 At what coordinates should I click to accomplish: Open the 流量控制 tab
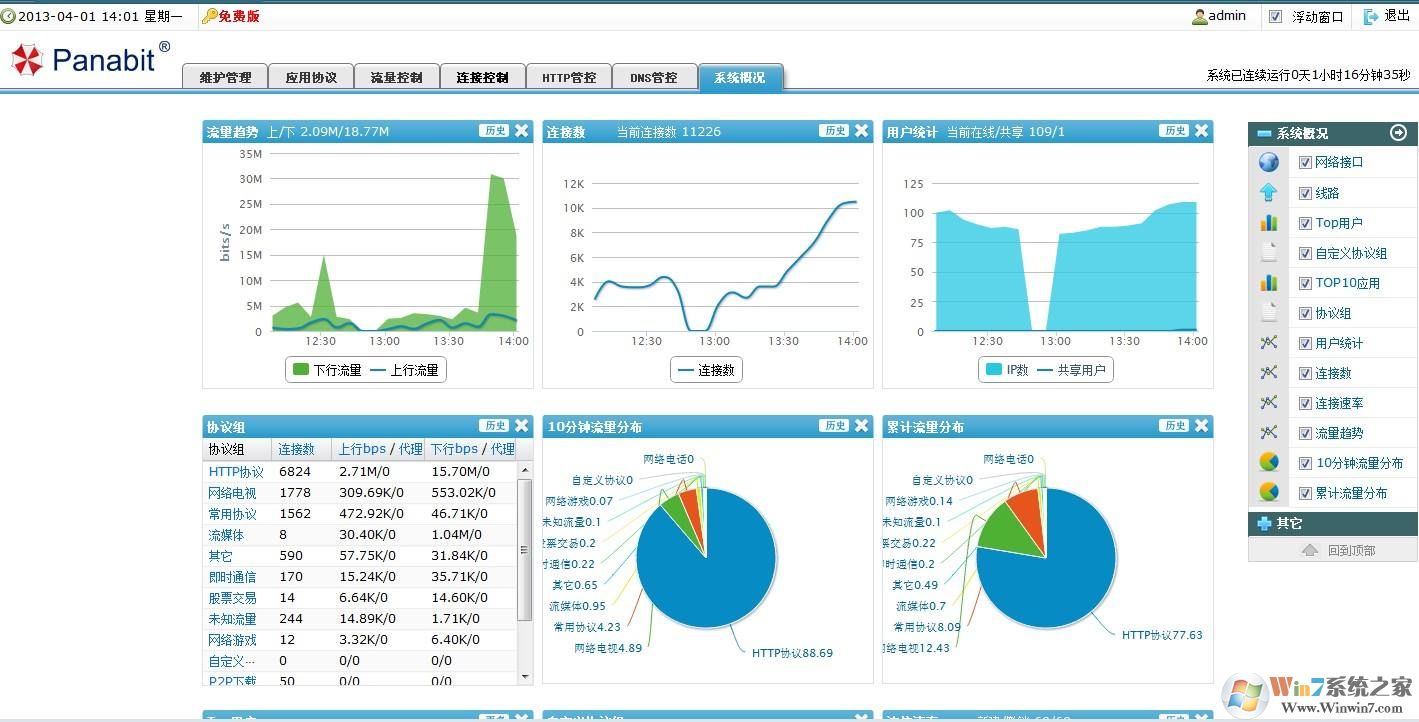click(x=396, y=77)
